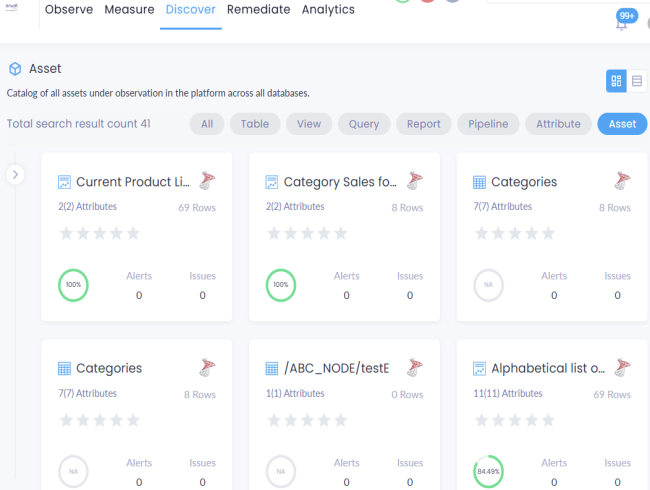Switch to grid card view

coord(616,81)
